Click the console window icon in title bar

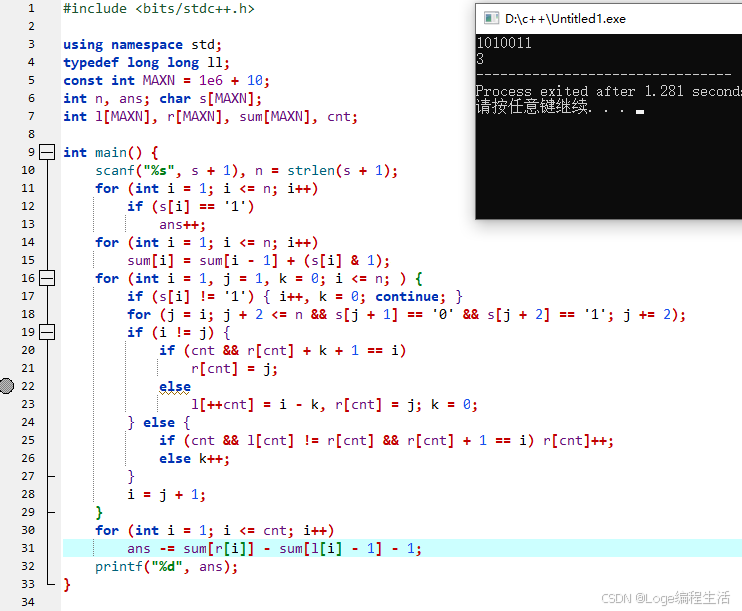491,18
